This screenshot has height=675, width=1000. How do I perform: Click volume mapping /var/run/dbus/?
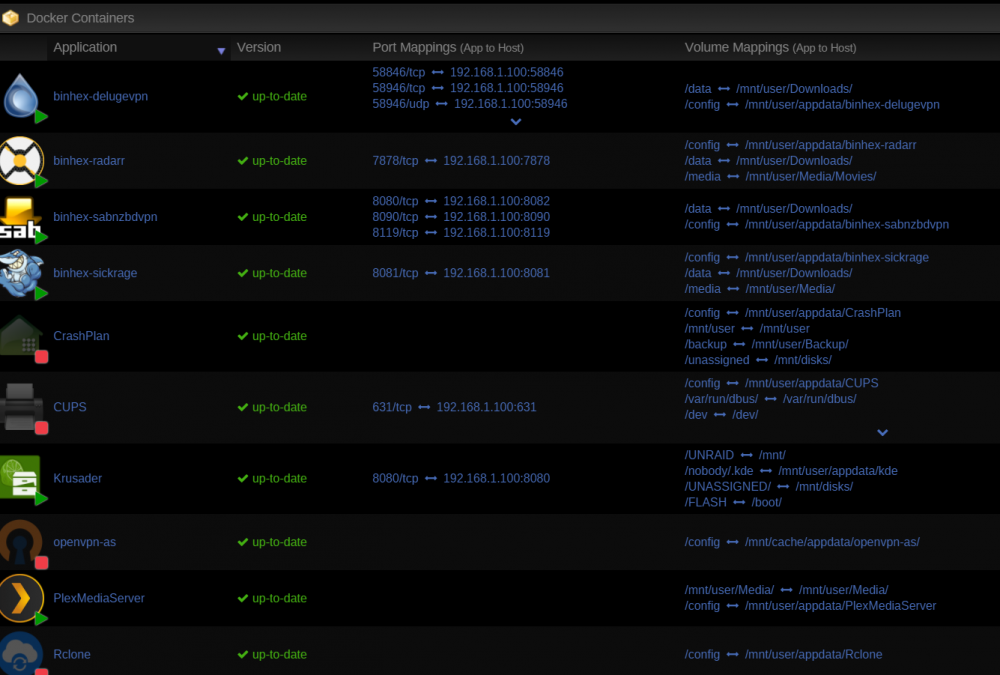point(770,399)
